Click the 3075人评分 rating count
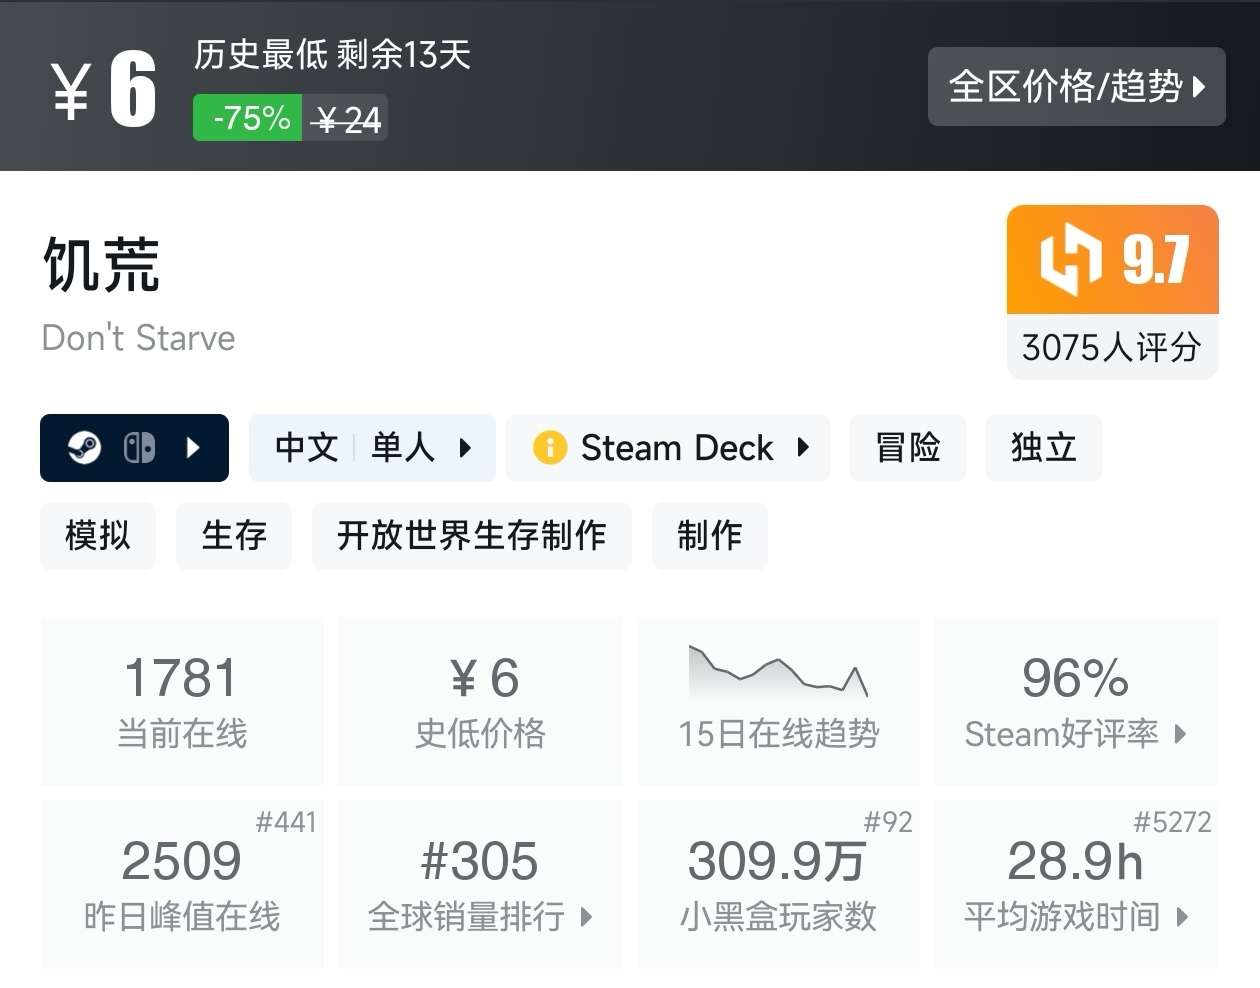This screenshot has height=988, width=1260. click(x=1112, y=348)
